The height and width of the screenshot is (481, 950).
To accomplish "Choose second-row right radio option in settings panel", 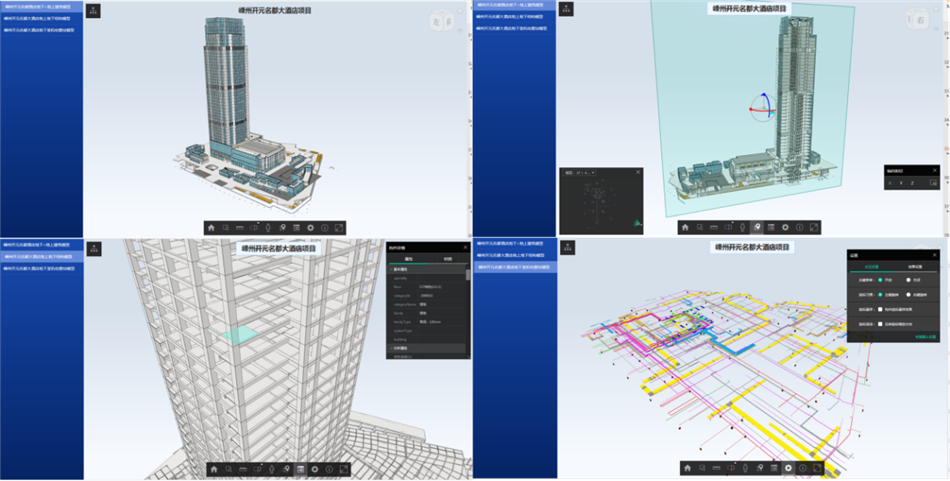I will point(908,294).
